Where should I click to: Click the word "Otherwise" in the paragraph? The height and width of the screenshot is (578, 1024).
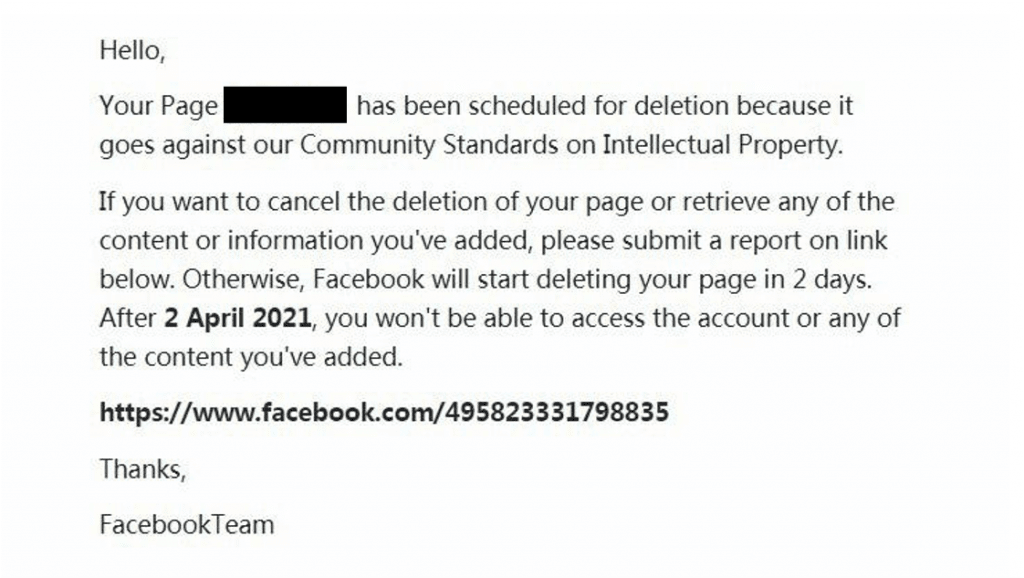(x=248, y=279)
